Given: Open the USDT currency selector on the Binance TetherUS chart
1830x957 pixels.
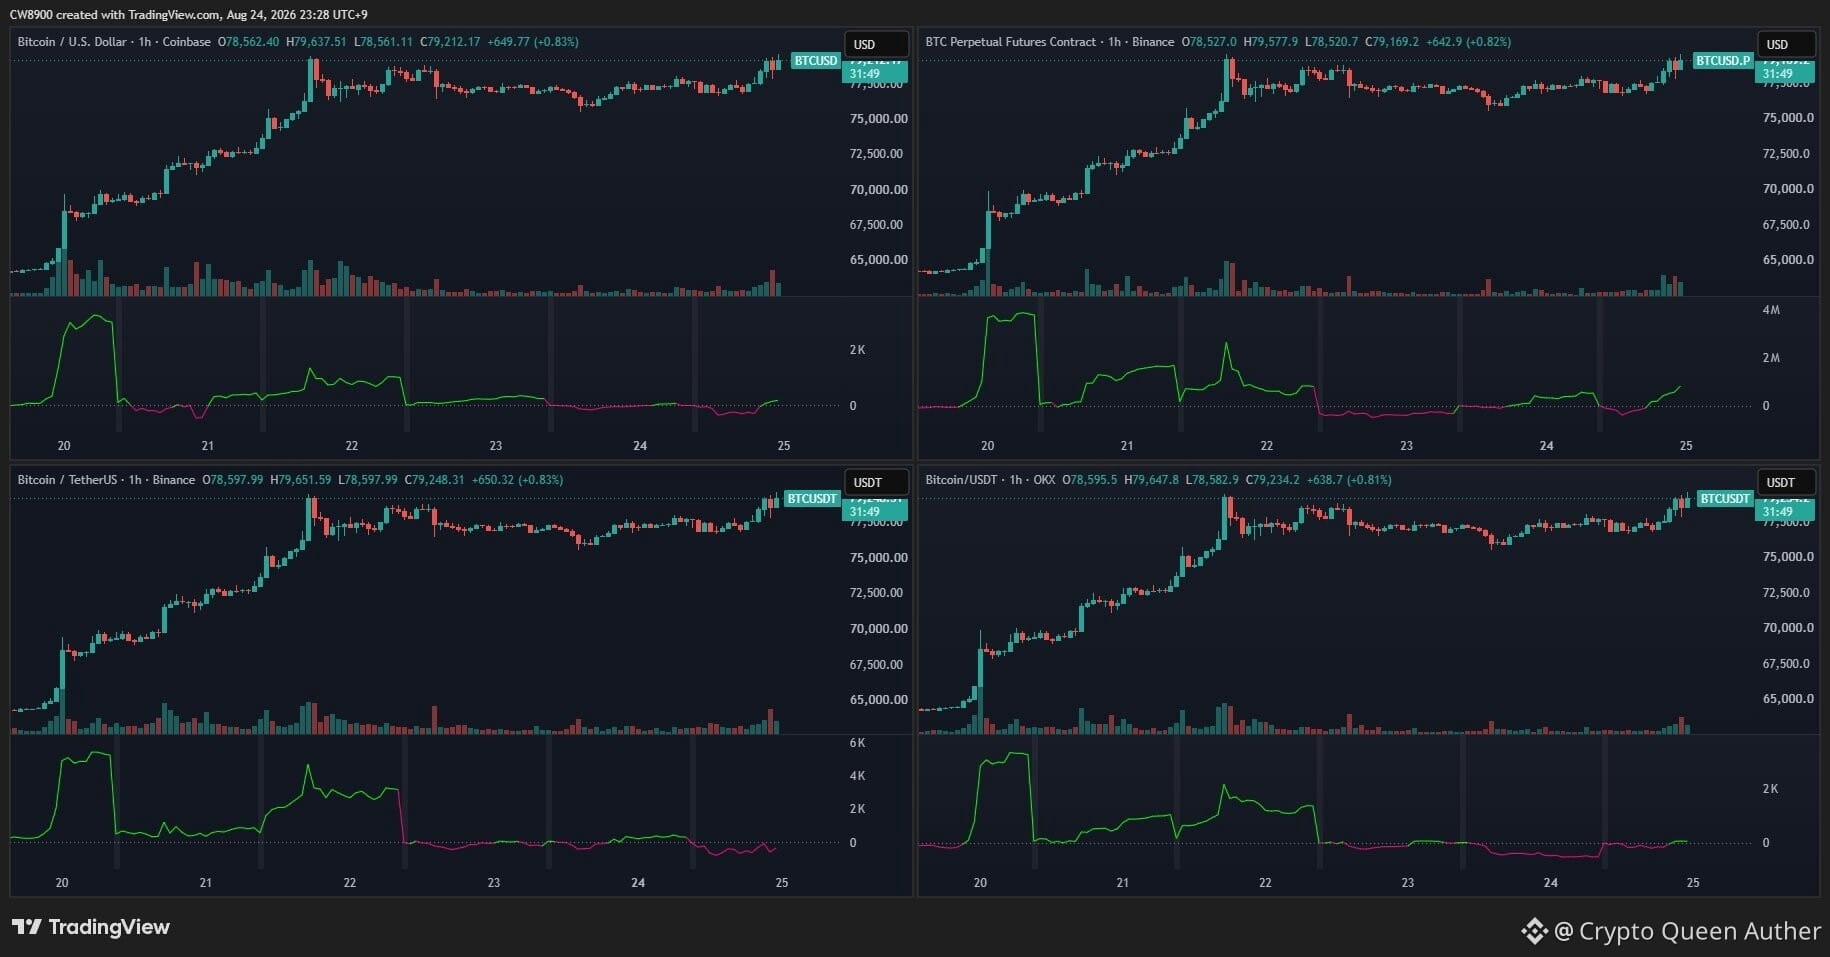Looking at the screenshot, I should (877, 482).
